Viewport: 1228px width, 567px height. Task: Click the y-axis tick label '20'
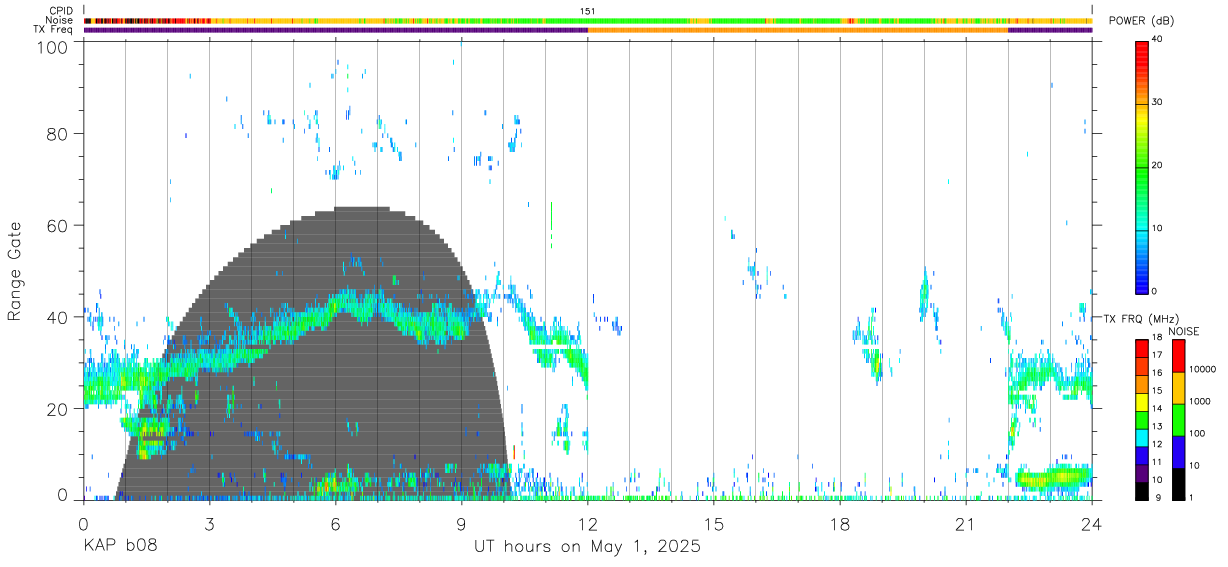[57, 408]
